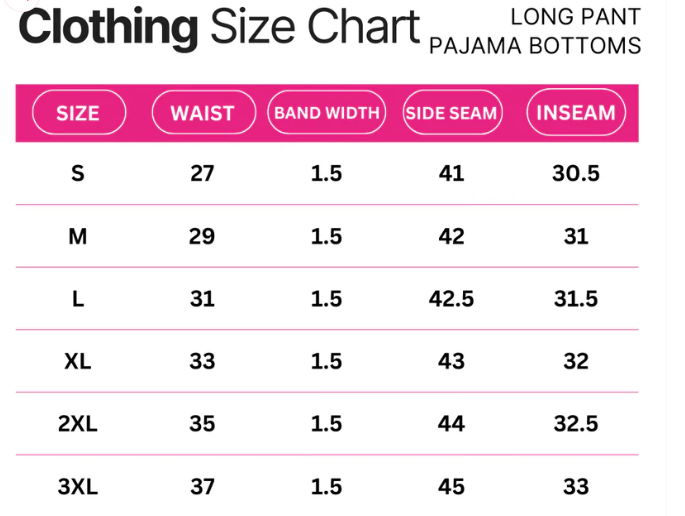This screenshot has width=685, height=516.
Task: Click the SIDE SEAM header pill
Action: (x=451, y=112)
